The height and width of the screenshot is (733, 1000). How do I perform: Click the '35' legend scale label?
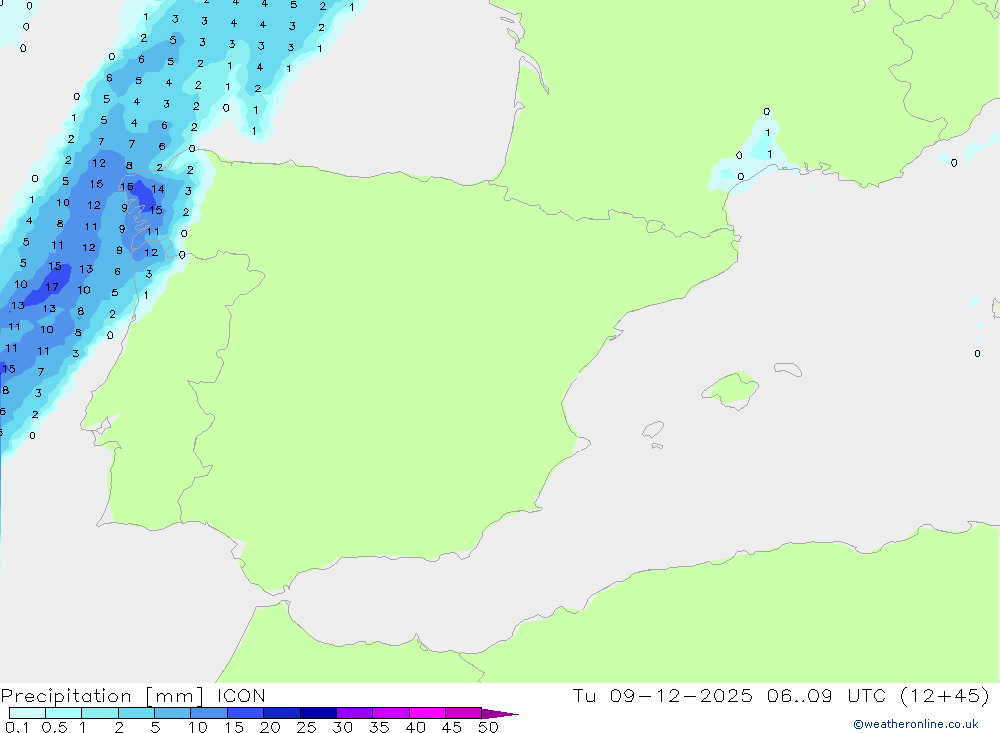(x=379, y=727)
